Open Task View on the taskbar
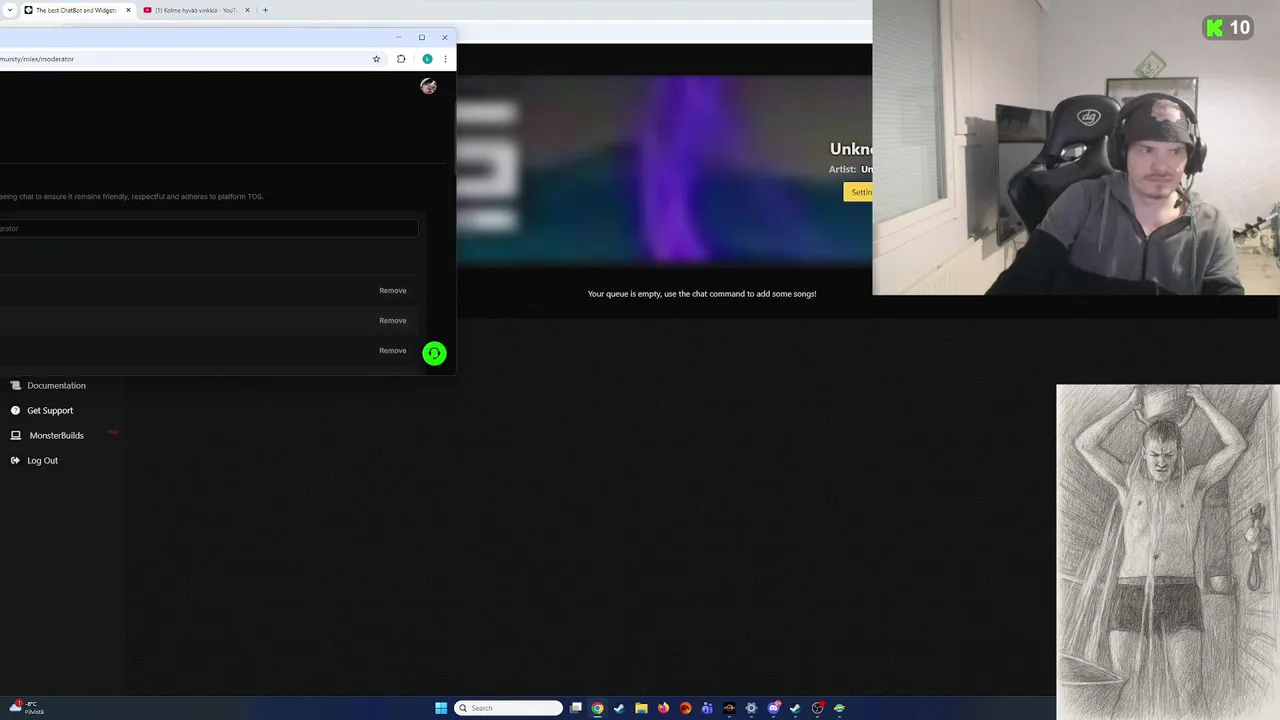The height and width of the screenshot is (720, 1280). 575,708
